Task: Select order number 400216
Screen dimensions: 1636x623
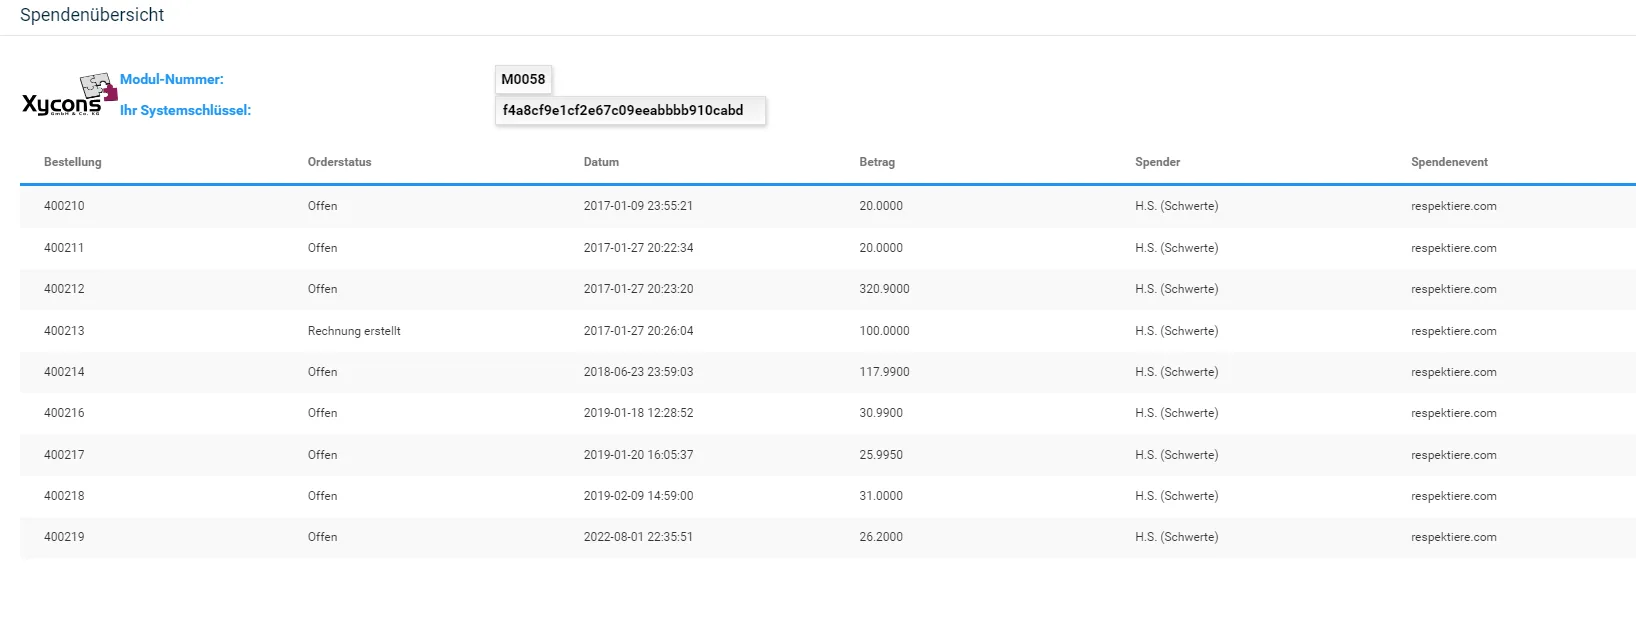Action: (x=64, y=413)
